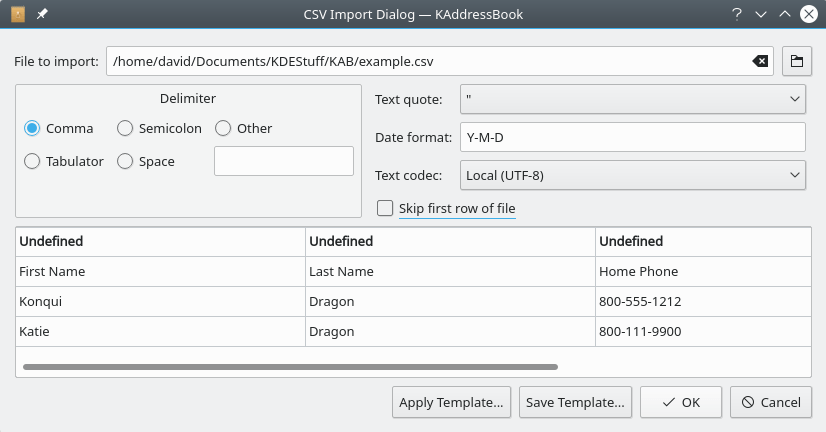Click the clear text icon in file path
Image resolution: width=826 pixels, height=432 pixels.
tap(760, 62)
